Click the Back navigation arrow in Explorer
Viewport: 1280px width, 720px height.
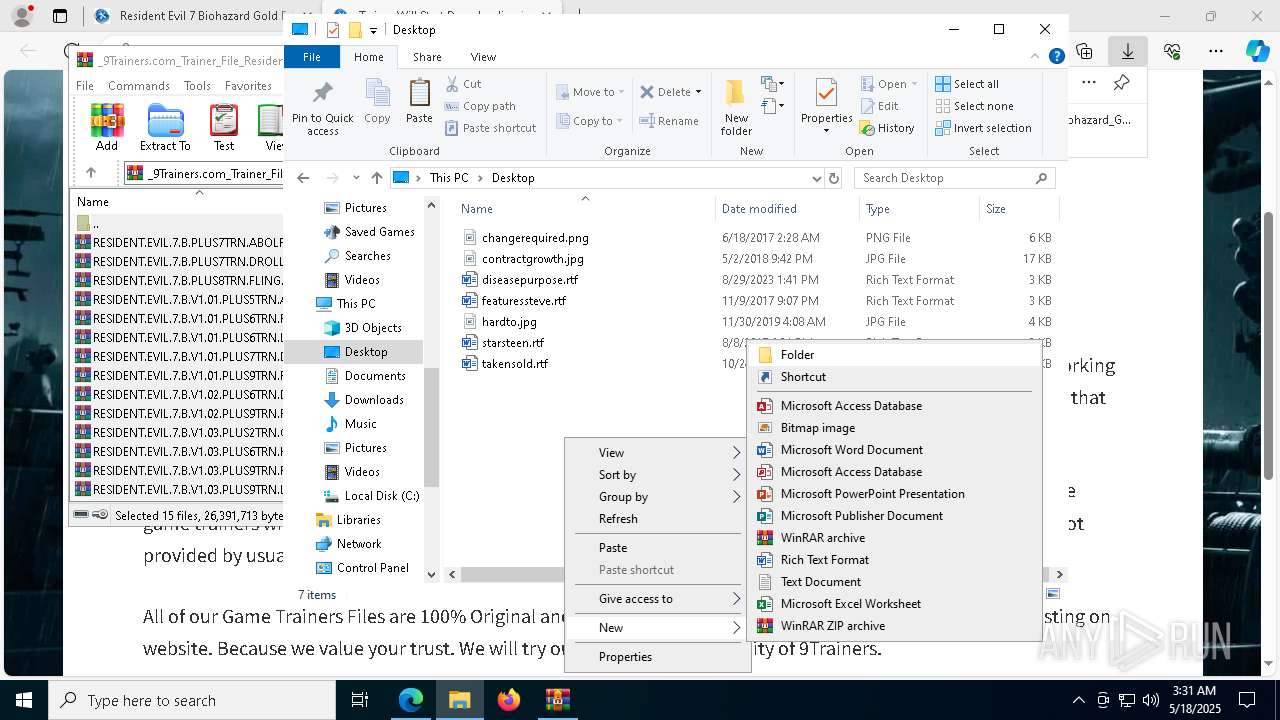point(303,178)
